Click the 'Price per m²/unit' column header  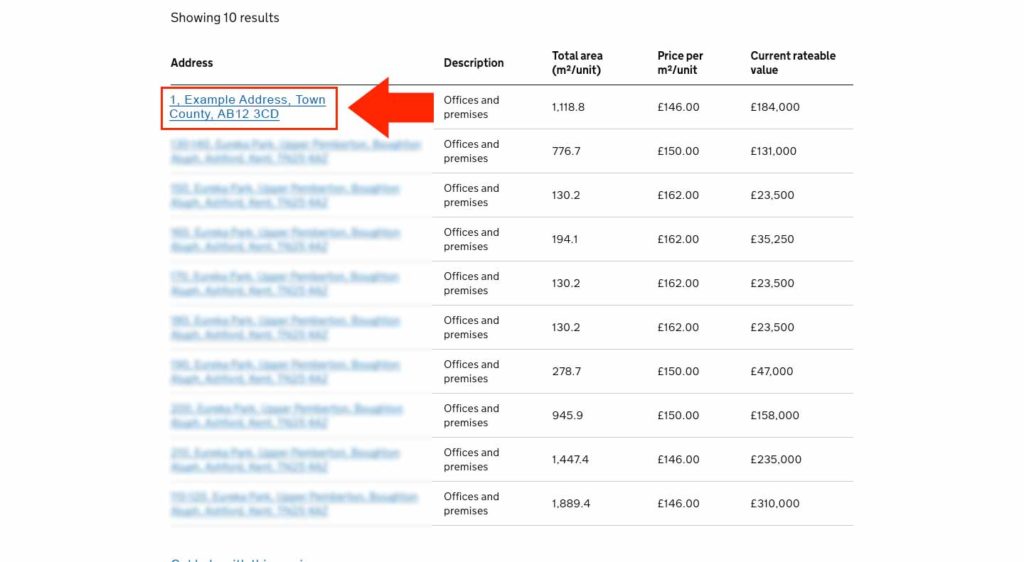pyautogui.click(x=680, y=63)
